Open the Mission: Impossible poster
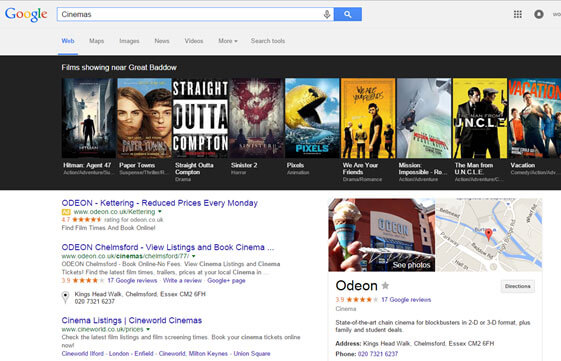The image size is (561, 361). click(x=424, y=118)
